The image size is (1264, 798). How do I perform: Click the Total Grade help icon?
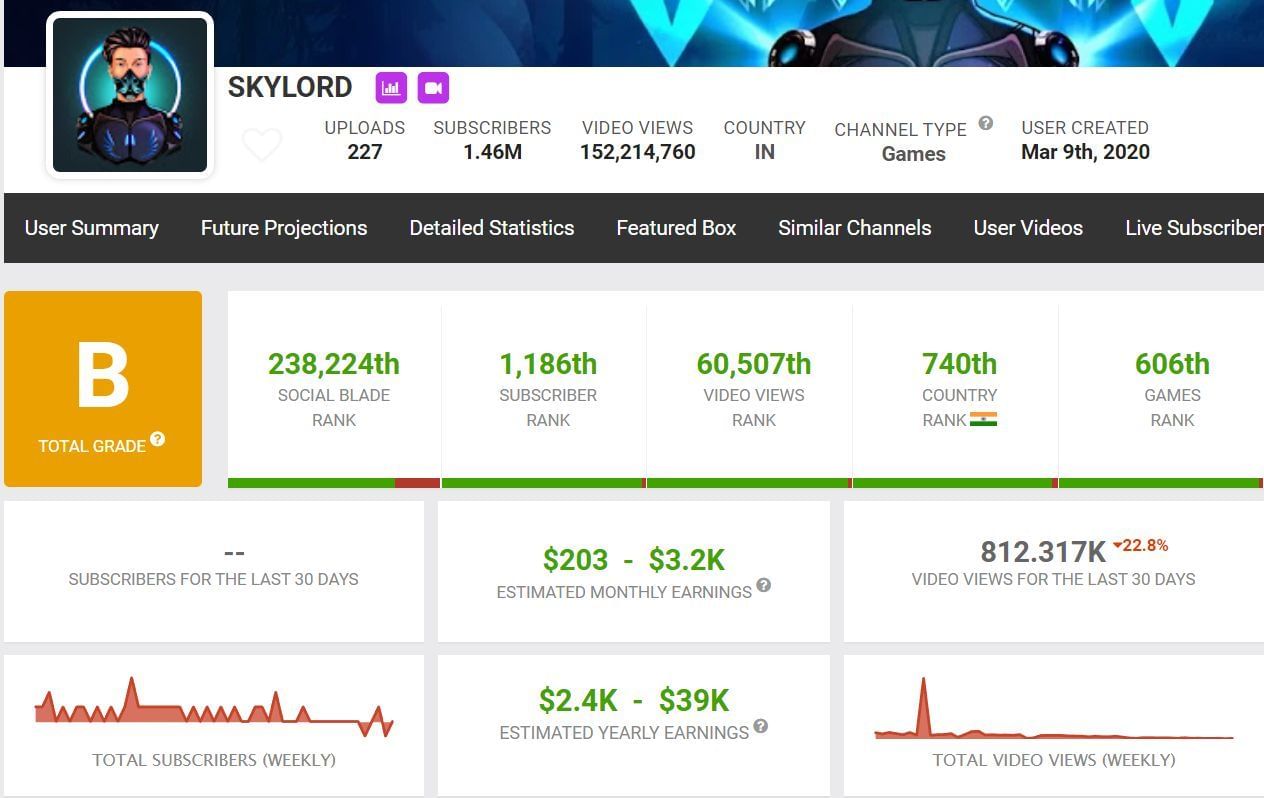[x=158, y=440]
